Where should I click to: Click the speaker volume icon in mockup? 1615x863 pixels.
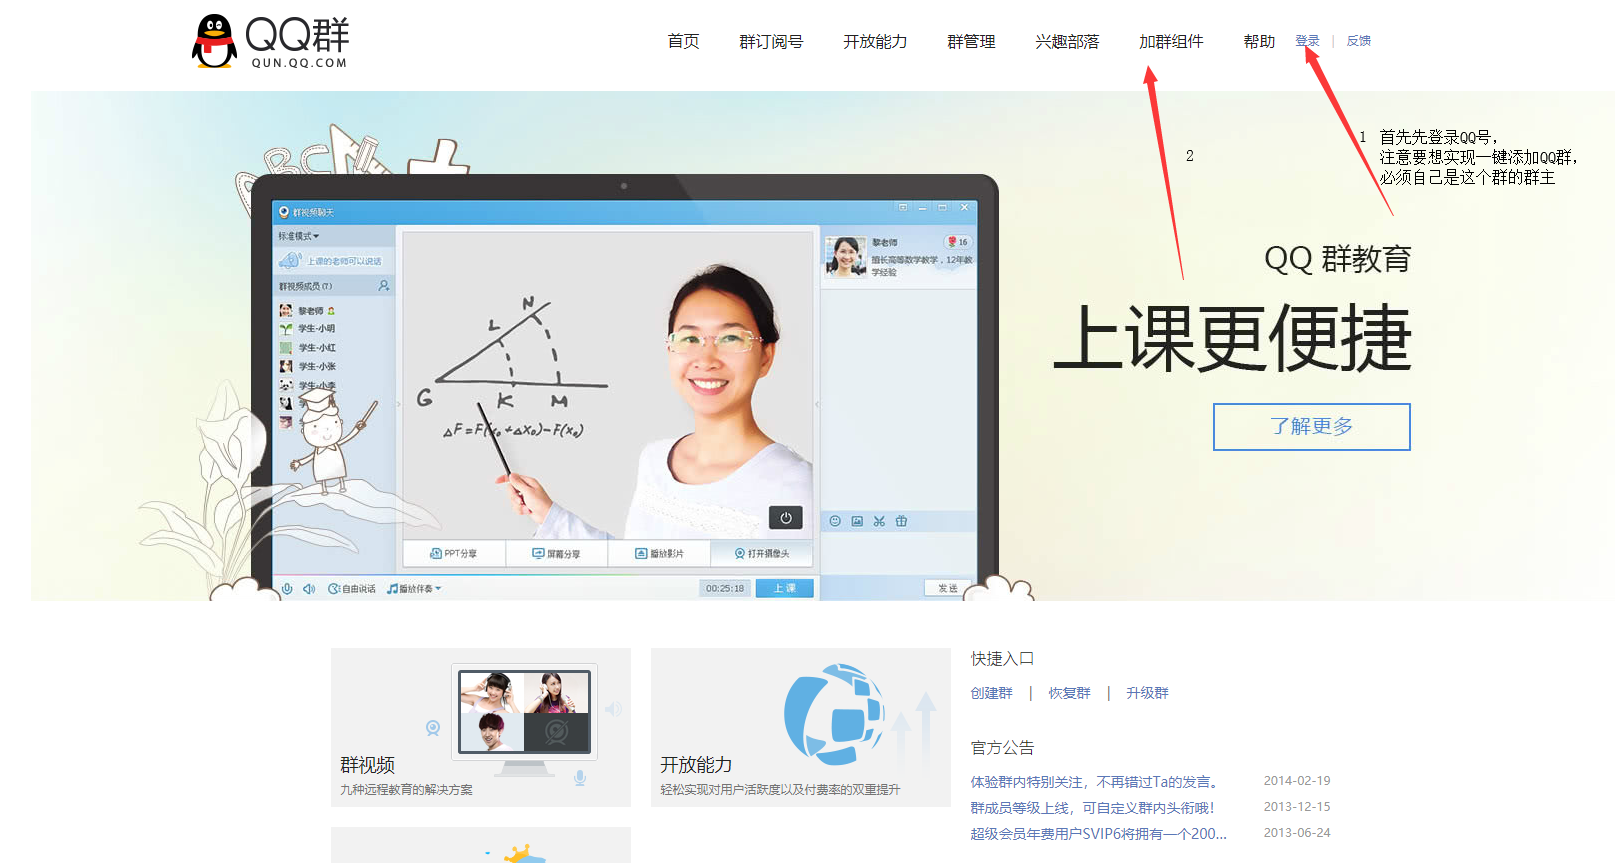pos(309,589)
